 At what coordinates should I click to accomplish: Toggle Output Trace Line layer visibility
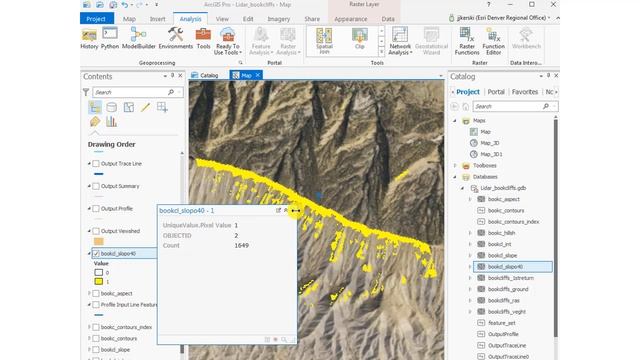96,164
